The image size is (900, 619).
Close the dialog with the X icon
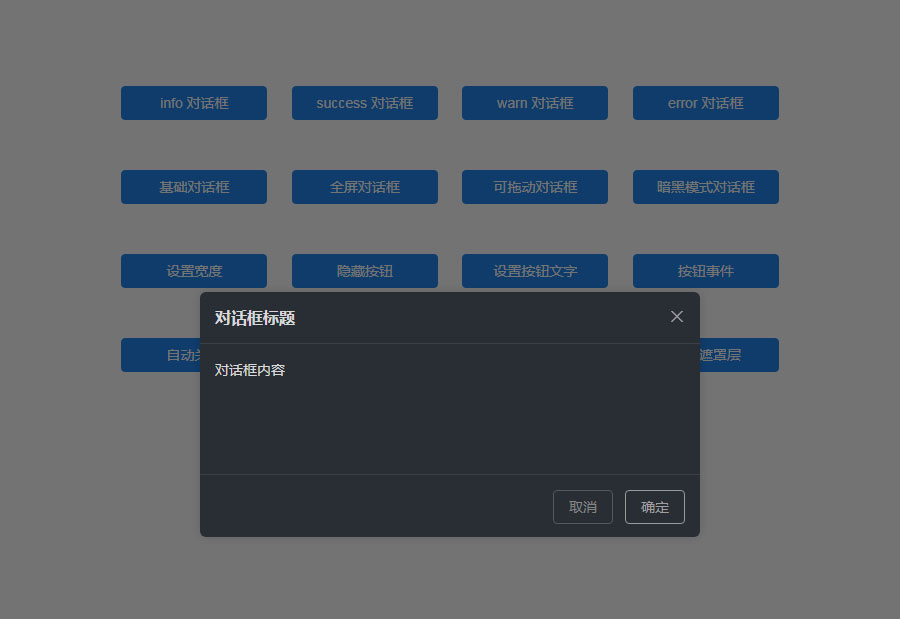click(x=677, y=317)
